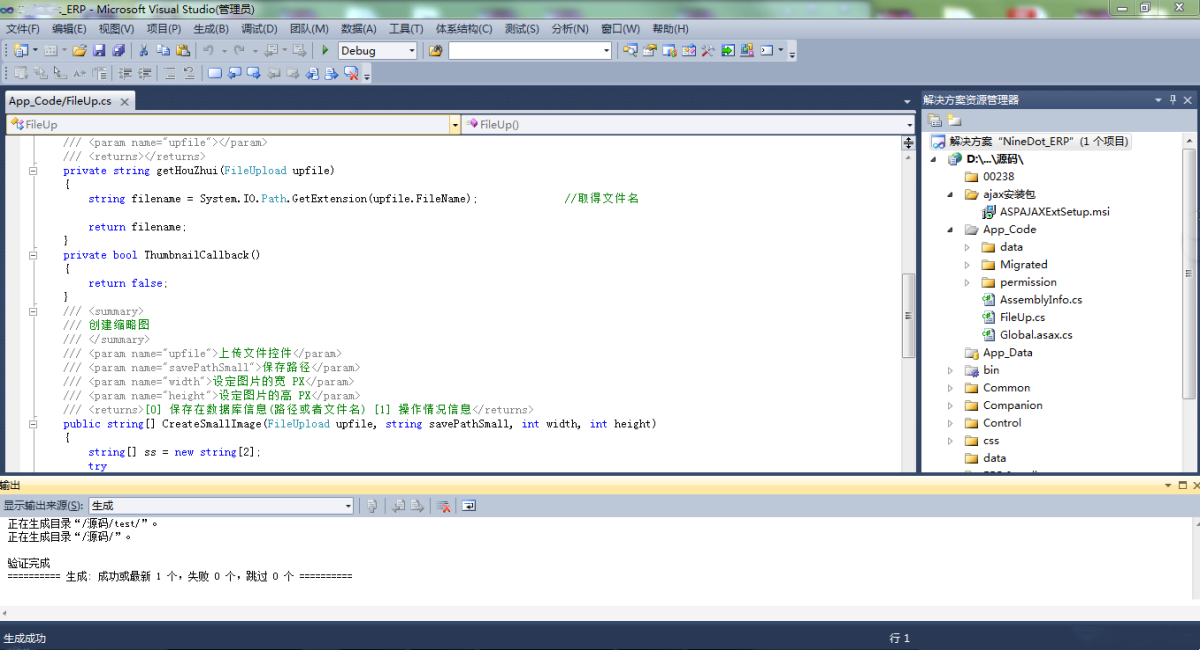Uncomment selected lines icon

click(189, 73)
